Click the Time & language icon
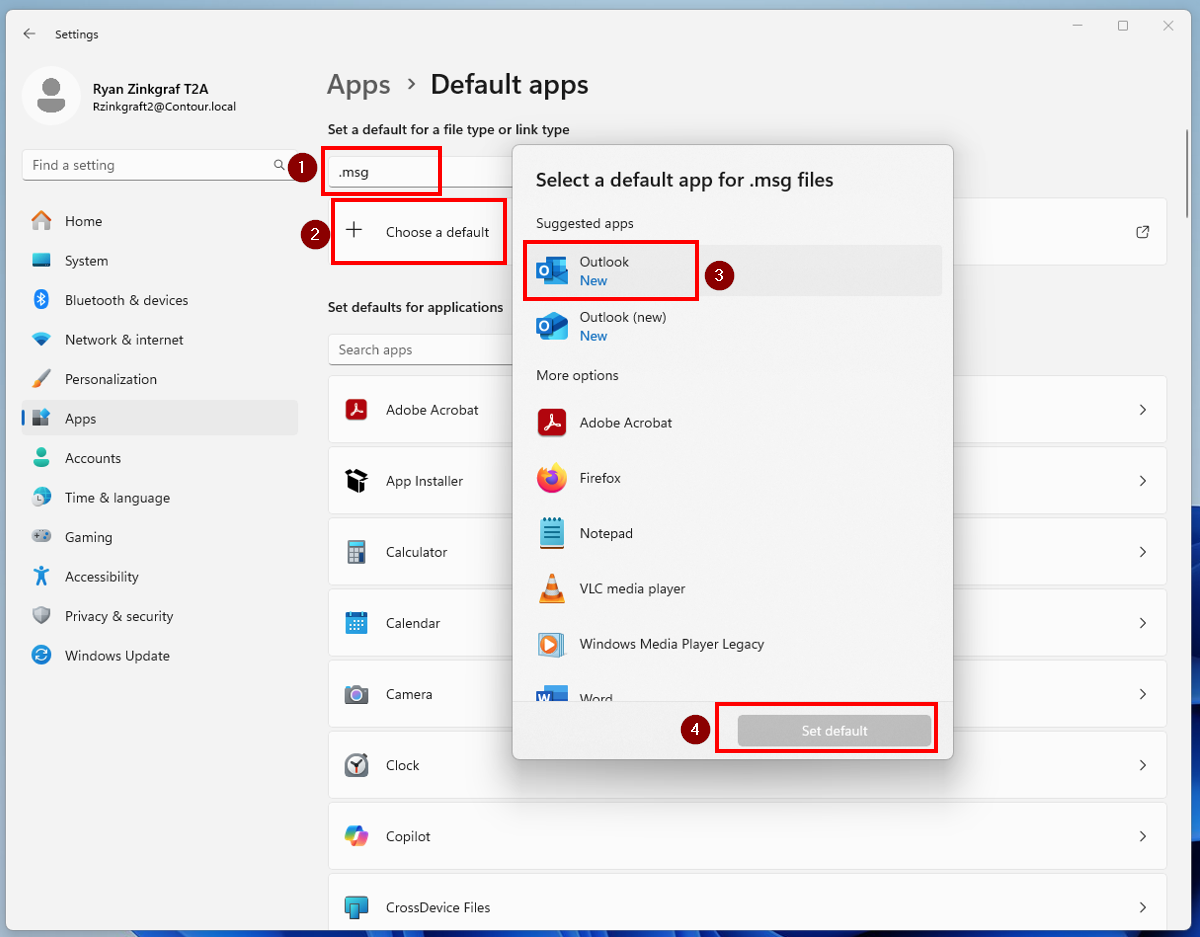The height and width of the screenshot is (937, 1200). [41, 497]
